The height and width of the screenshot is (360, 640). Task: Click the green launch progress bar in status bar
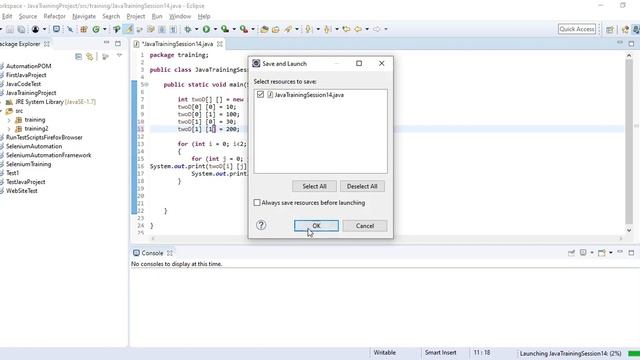click(634, 353)
